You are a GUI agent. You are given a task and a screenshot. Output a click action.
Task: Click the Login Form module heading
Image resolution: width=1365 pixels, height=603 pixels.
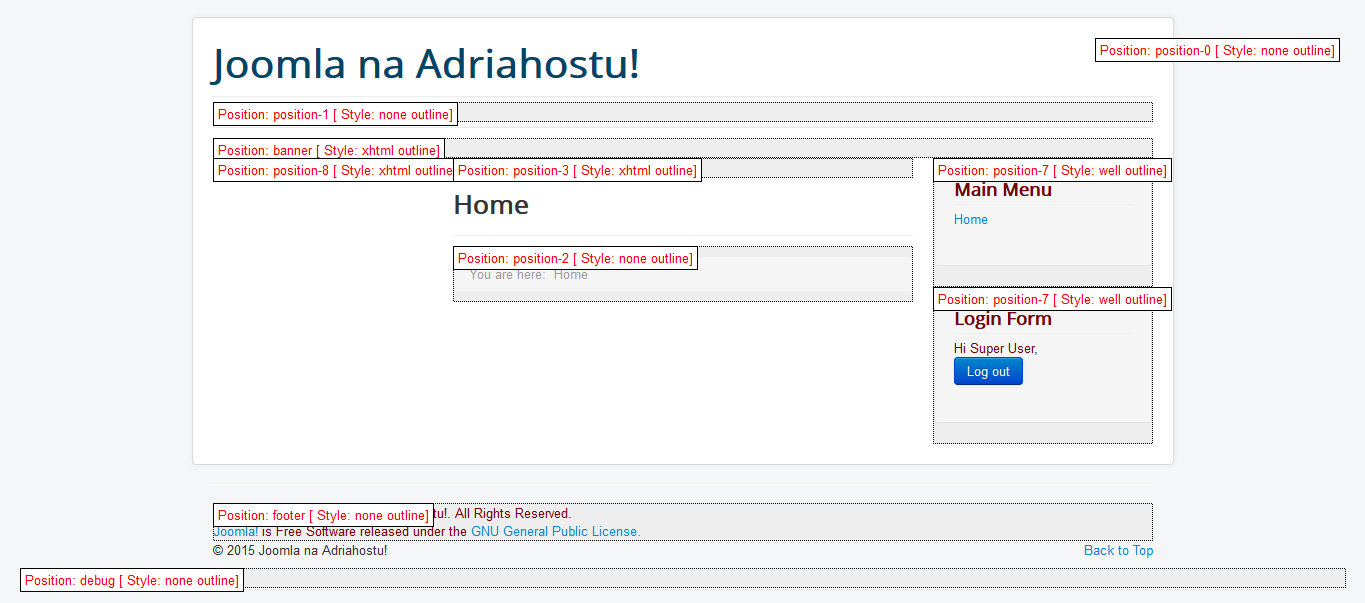(x=1003, y=319)
